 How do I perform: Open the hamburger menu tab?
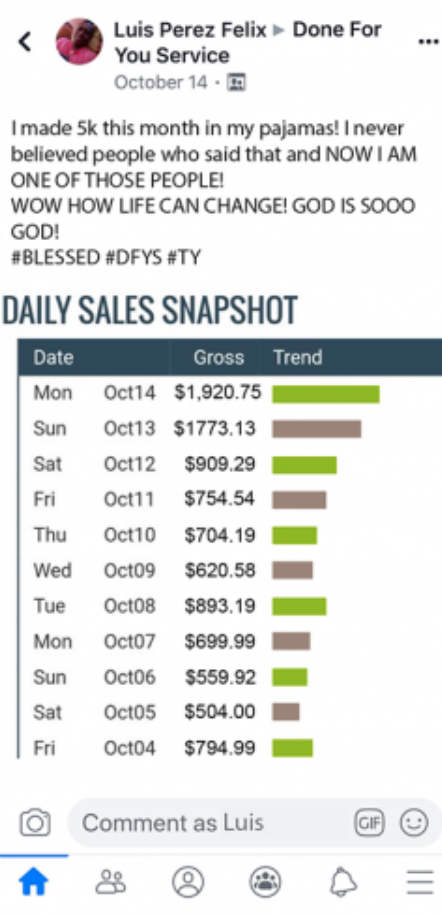pos(420,882)
